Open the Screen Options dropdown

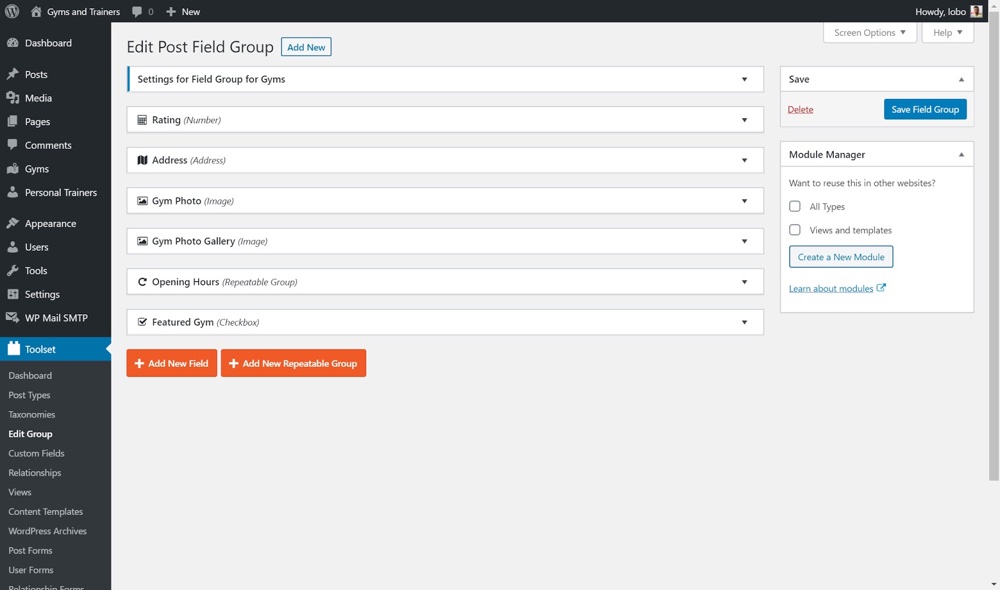point(869,32)
